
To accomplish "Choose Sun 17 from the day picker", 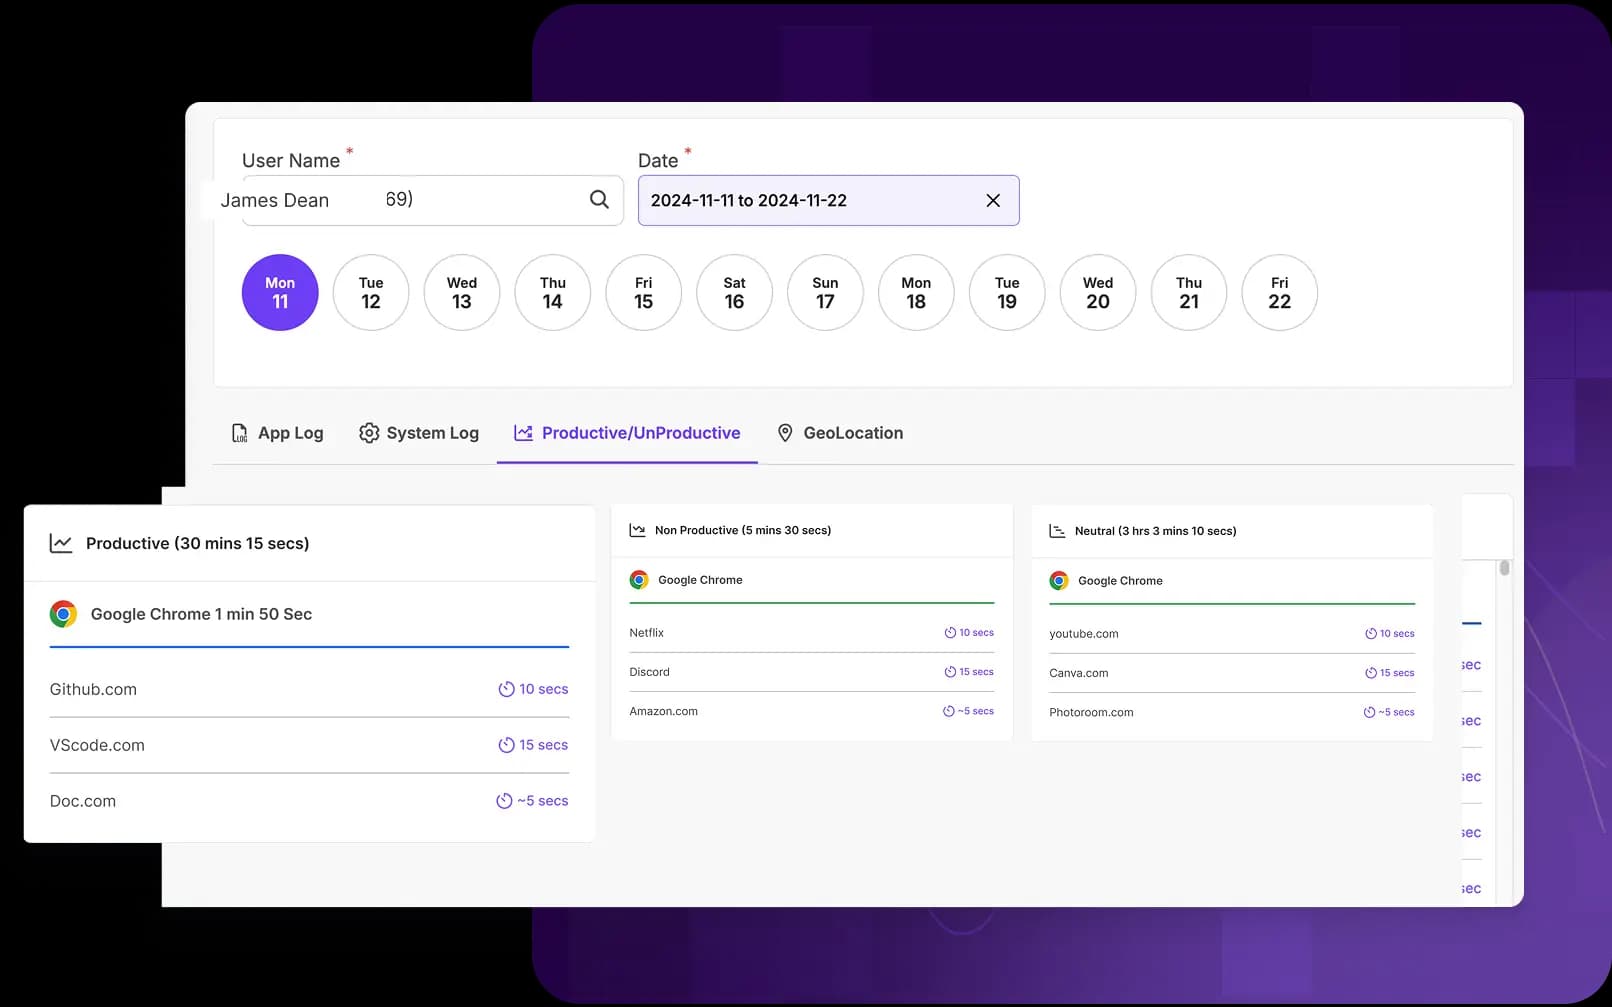I will pos(825,292).
